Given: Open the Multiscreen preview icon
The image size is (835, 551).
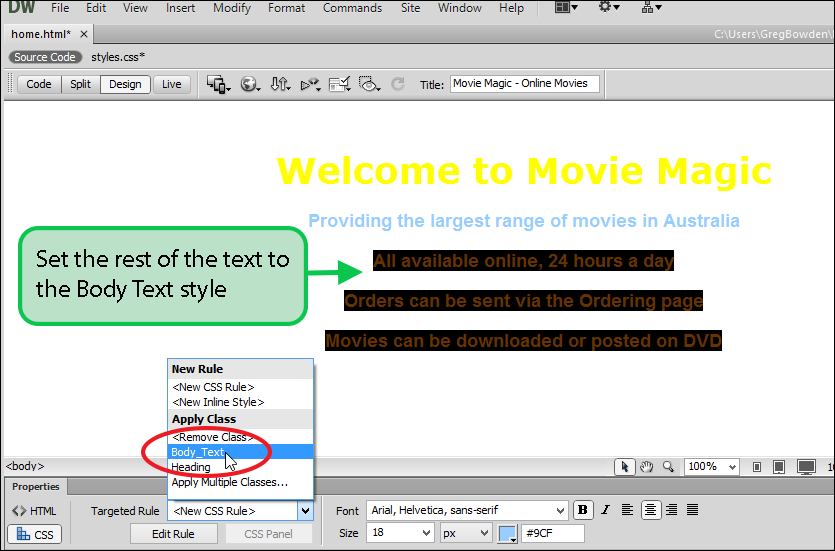Looking at the screenshot, I should point(218,84).
